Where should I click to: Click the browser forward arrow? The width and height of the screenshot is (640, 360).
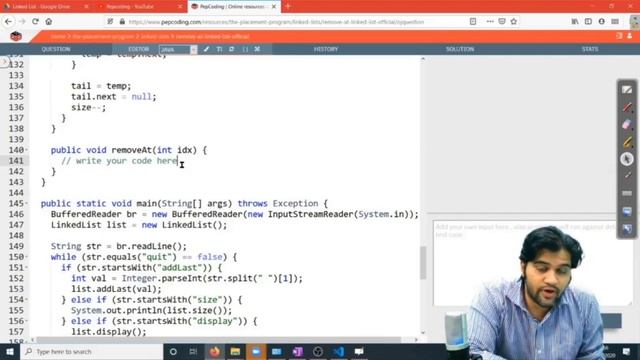click(22, 22)
